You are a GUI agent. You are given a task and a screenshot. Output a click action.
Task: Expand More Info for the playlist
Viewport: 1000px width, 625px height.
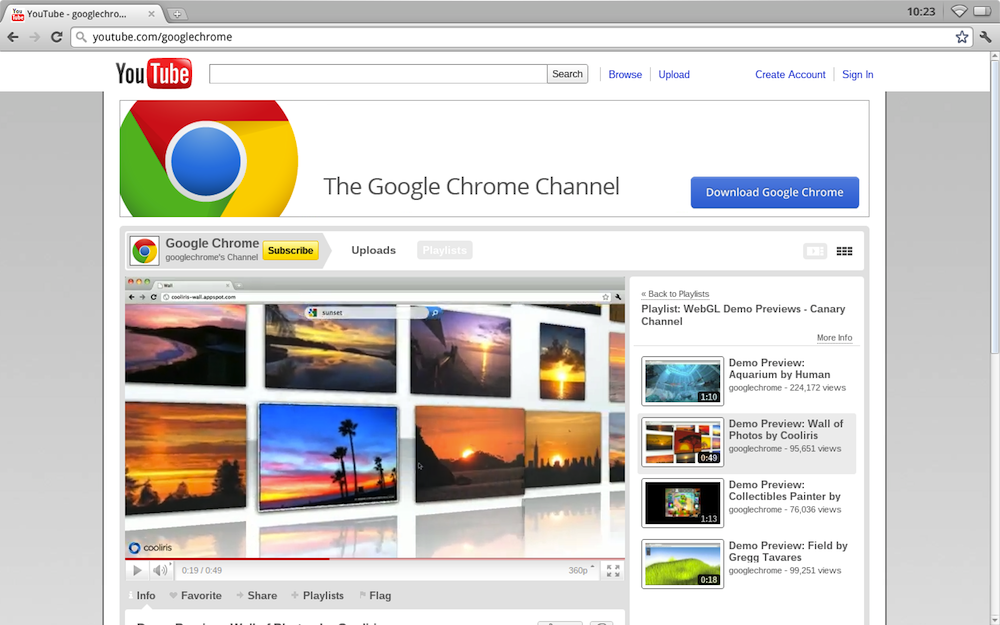[834, 338]
